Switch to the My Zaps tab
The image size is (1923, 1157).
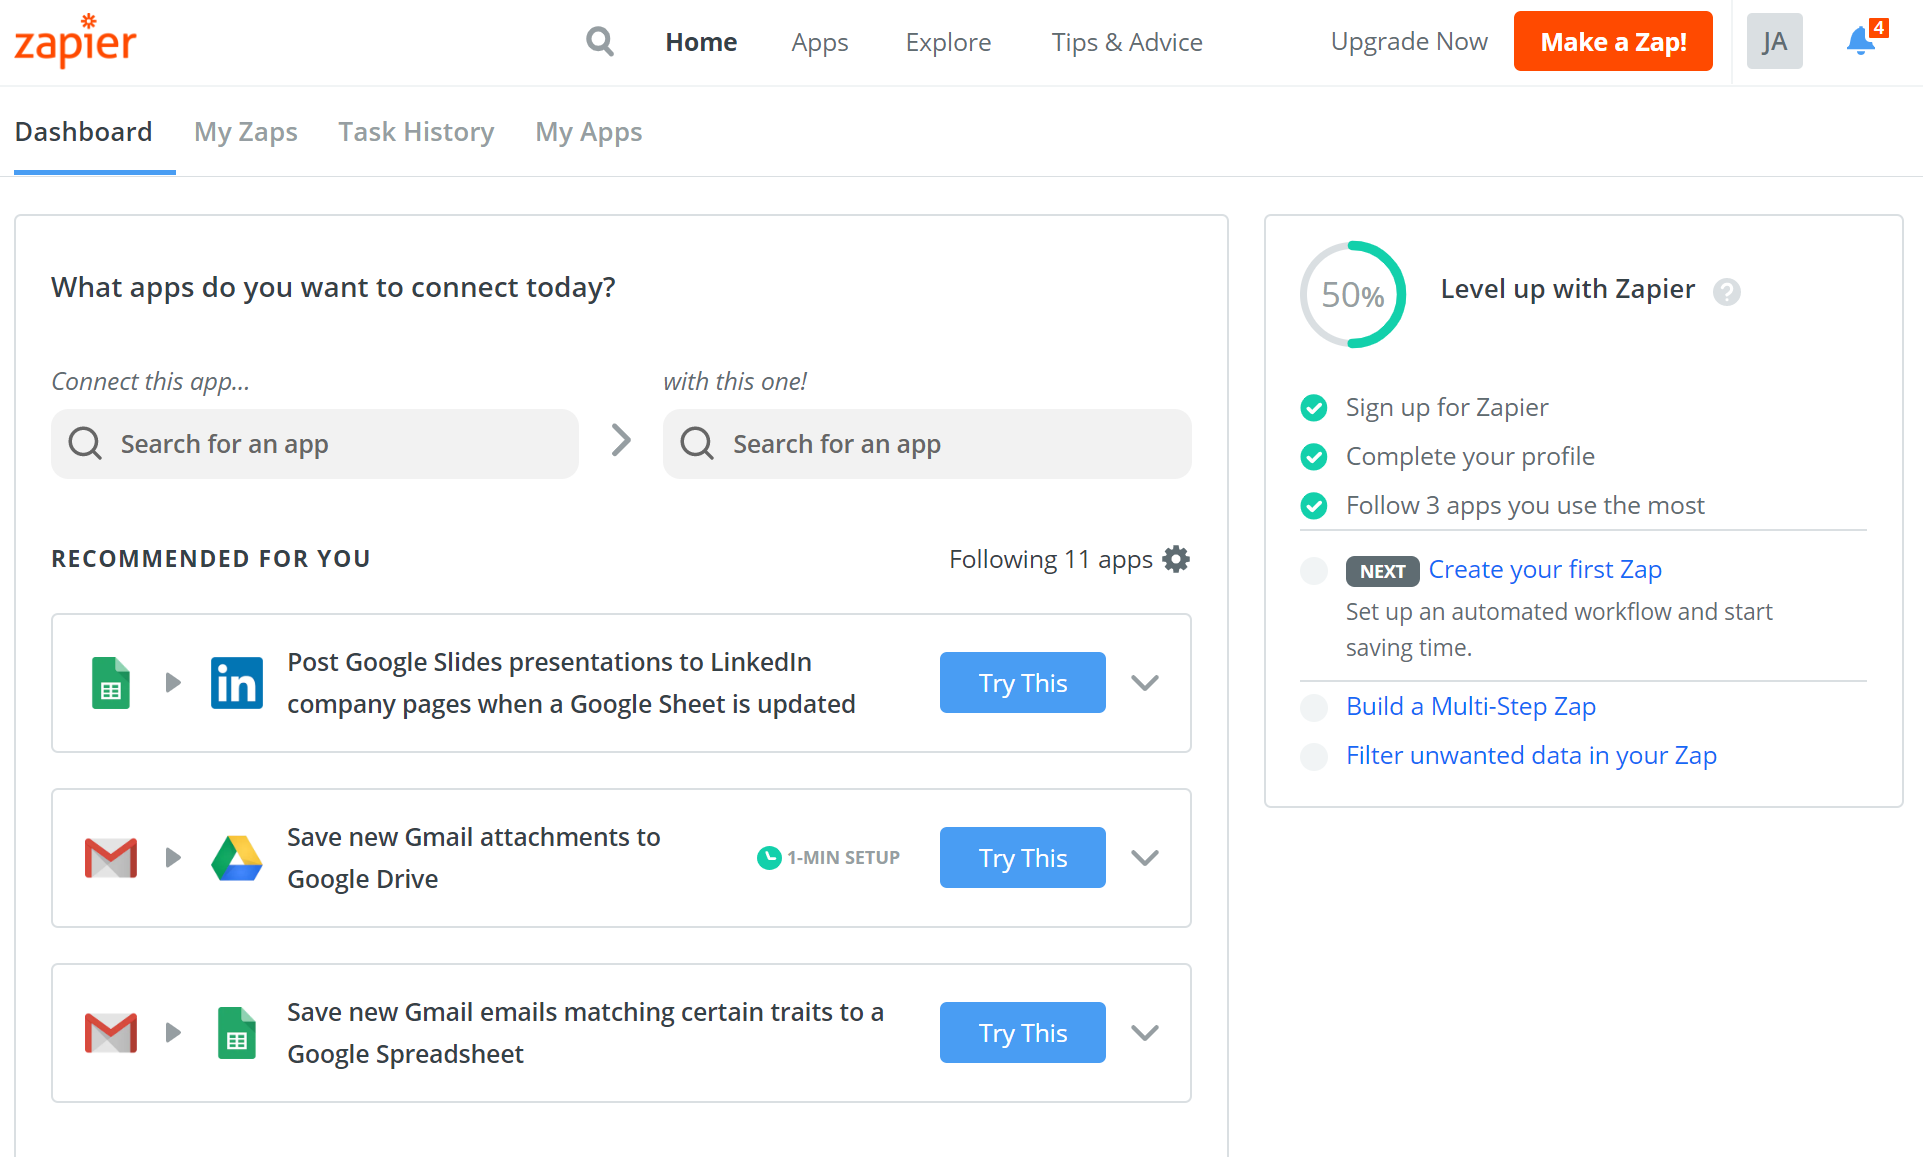(x=246, y=132)
